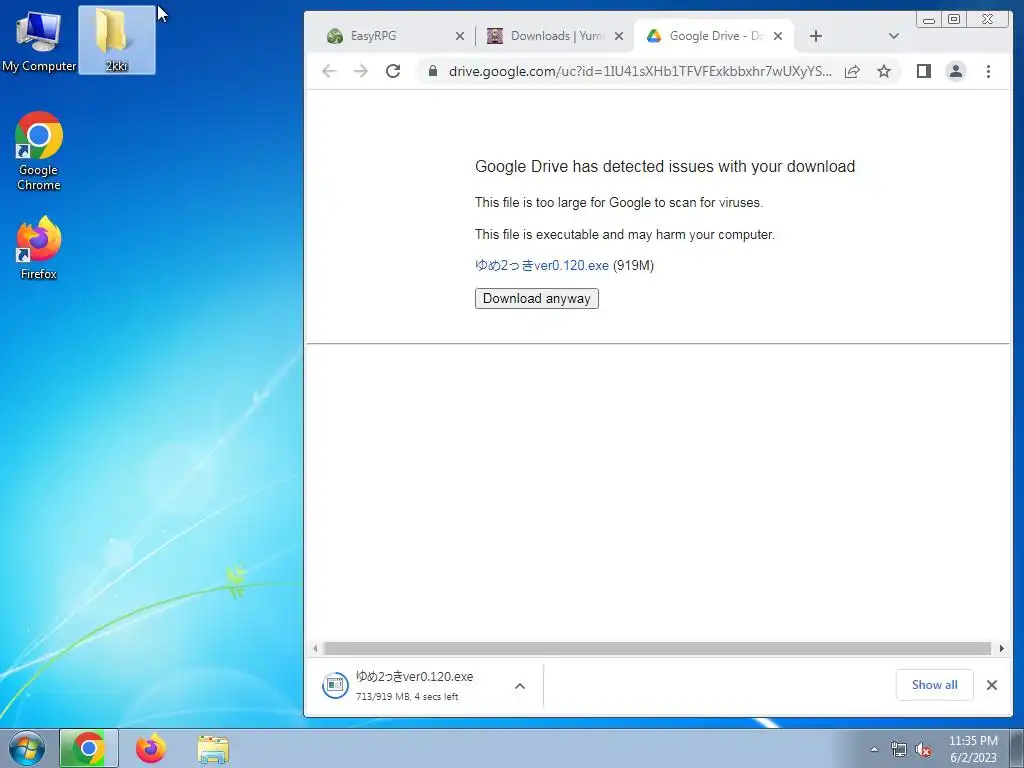Screen dimensions: 1024x768
Task: Close the Google Drive tab
Action: (x=778, y=36)
